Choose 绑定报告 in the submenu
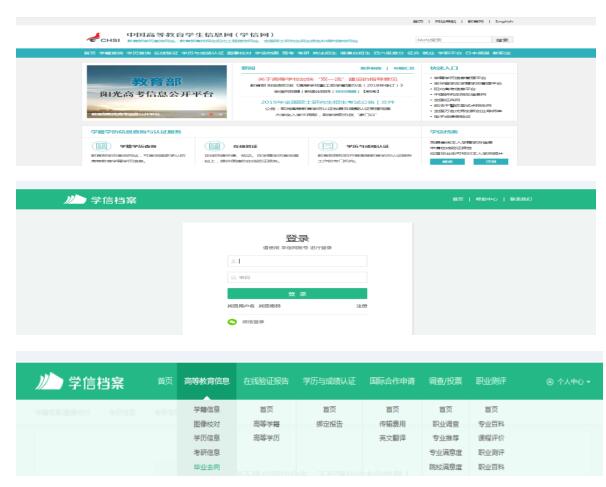The height and width of the screenshot is (487, 606). coord(329,424)
